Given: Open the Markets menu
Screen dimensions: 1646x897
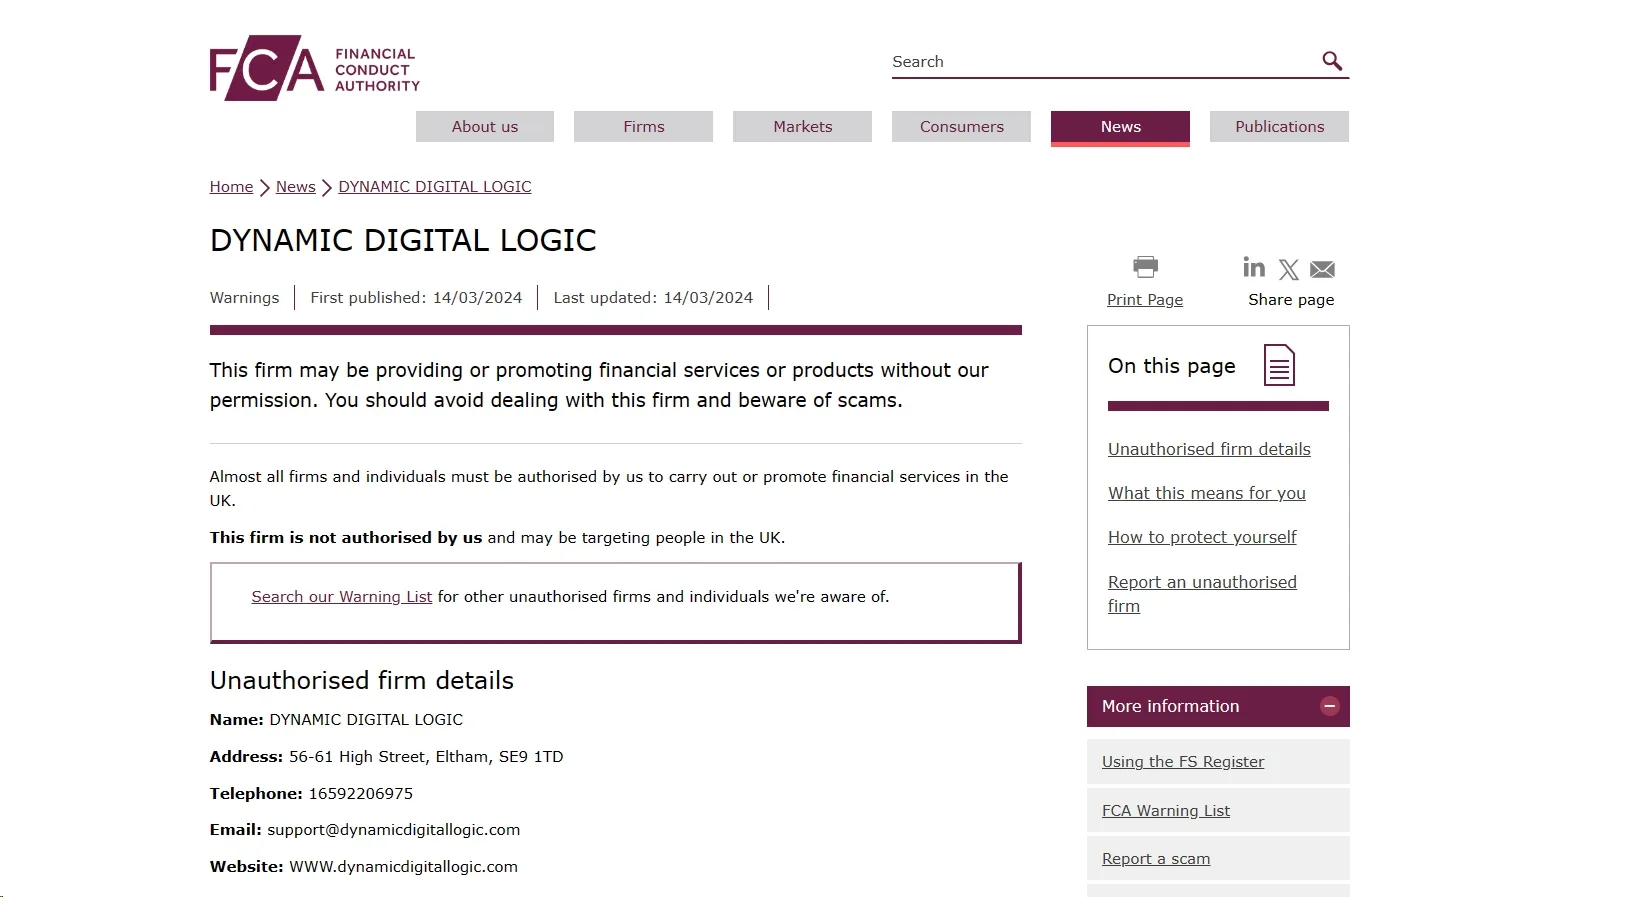Looking at the screenshot, I should click(803, 127).
